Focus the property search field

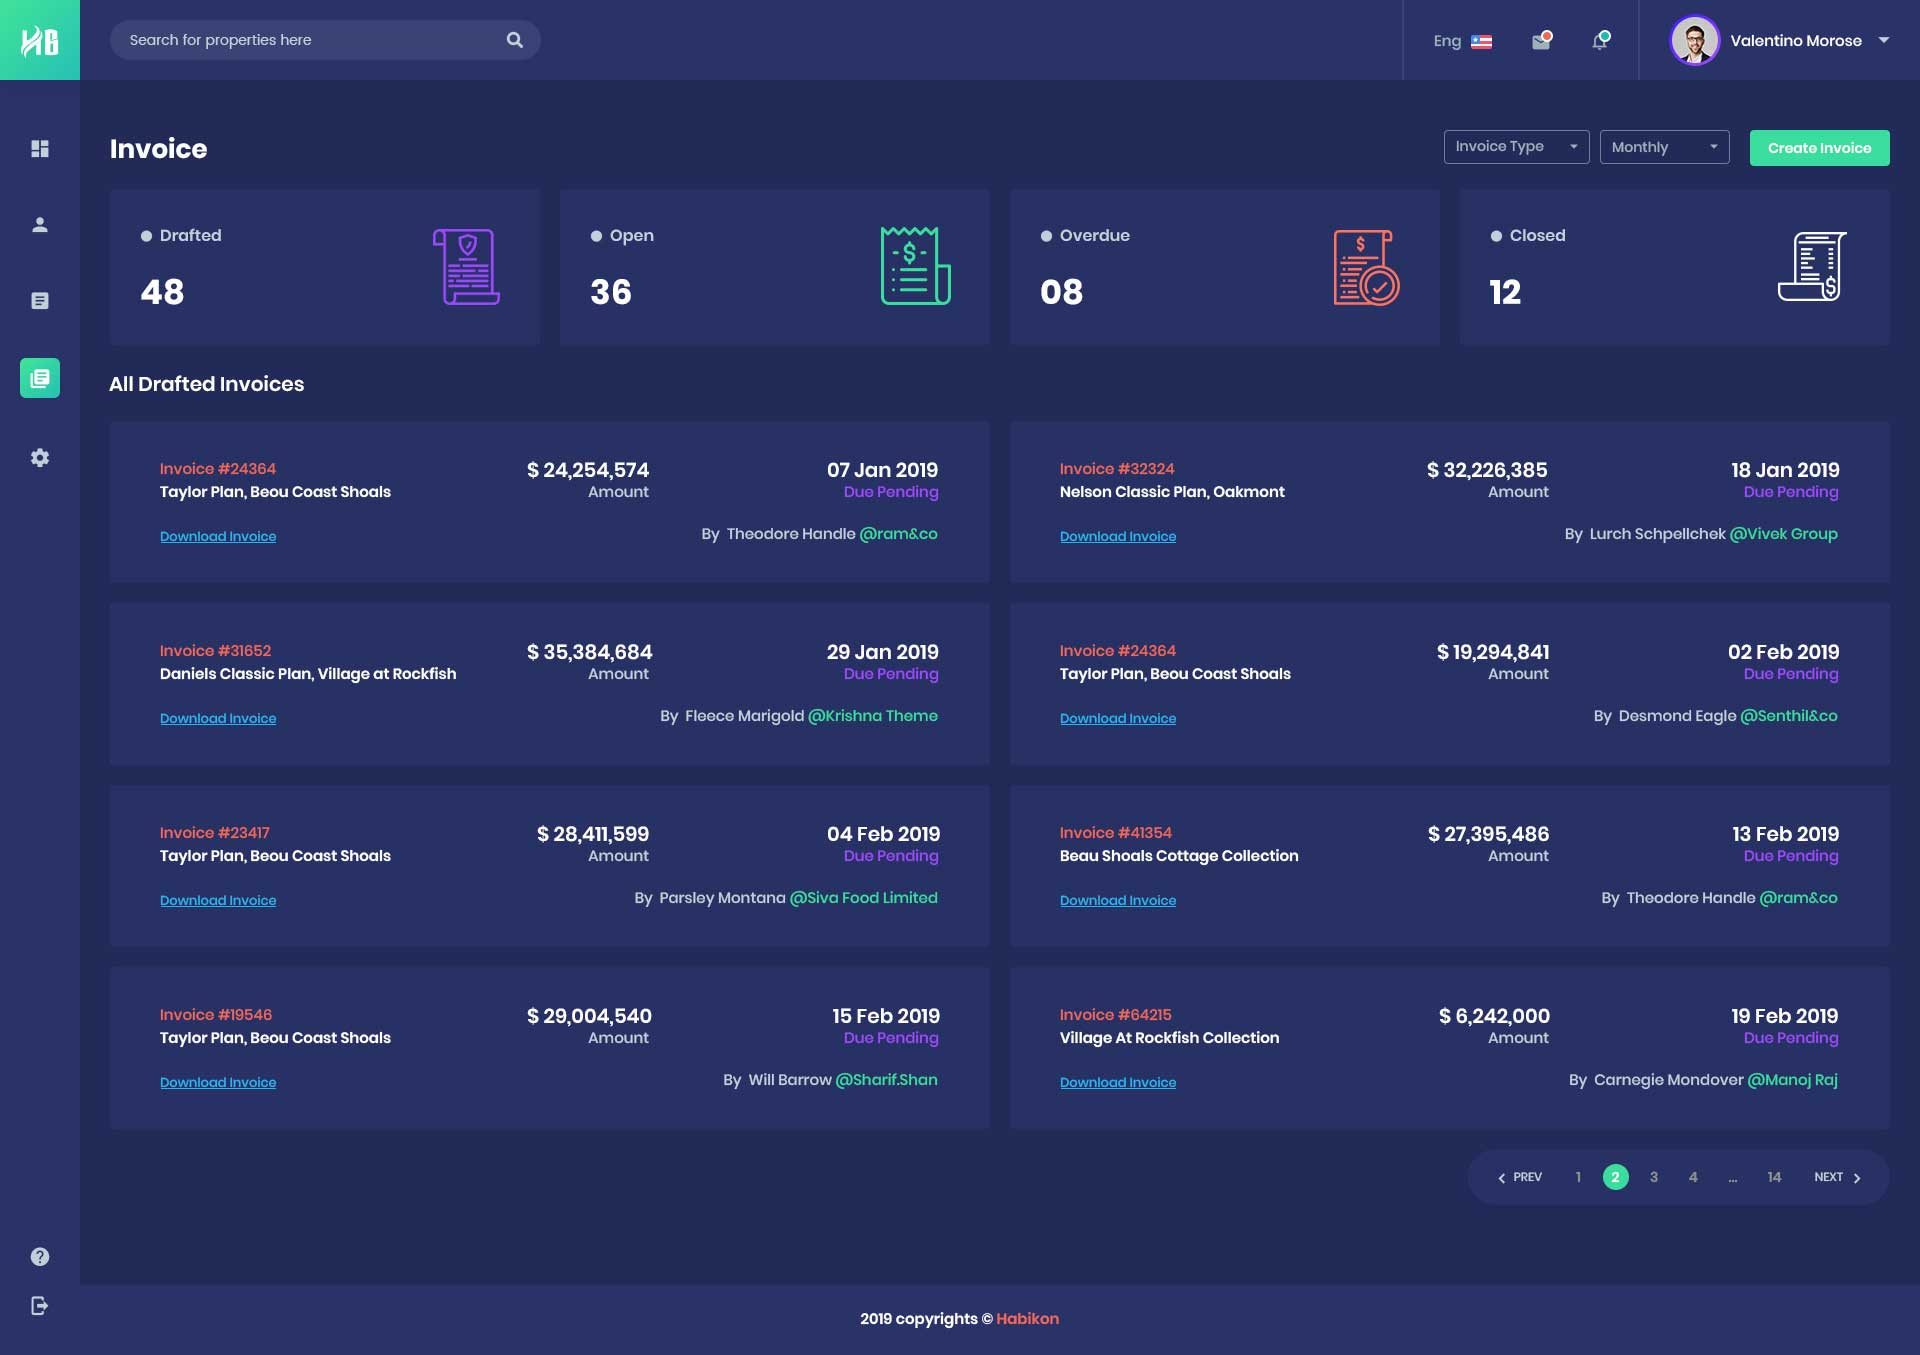click(310, 40)
